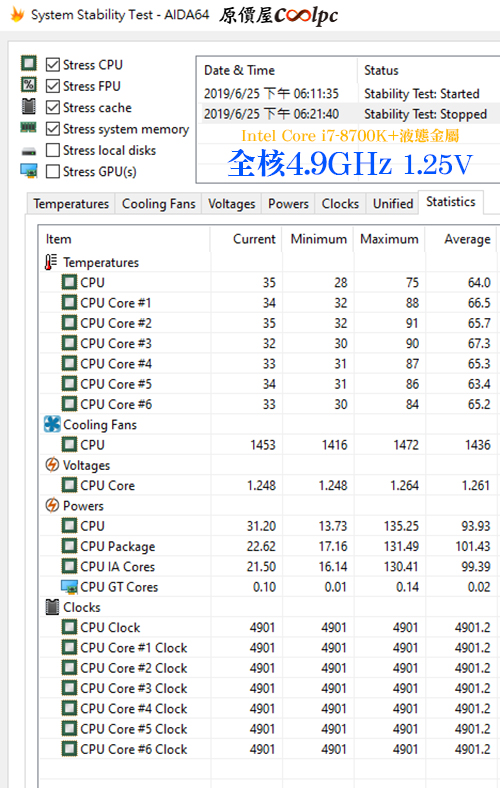The width and height of the screenshot is (500, 788).
Task: Click CPU Core voltage average 1.261
Action: point(475,485)
